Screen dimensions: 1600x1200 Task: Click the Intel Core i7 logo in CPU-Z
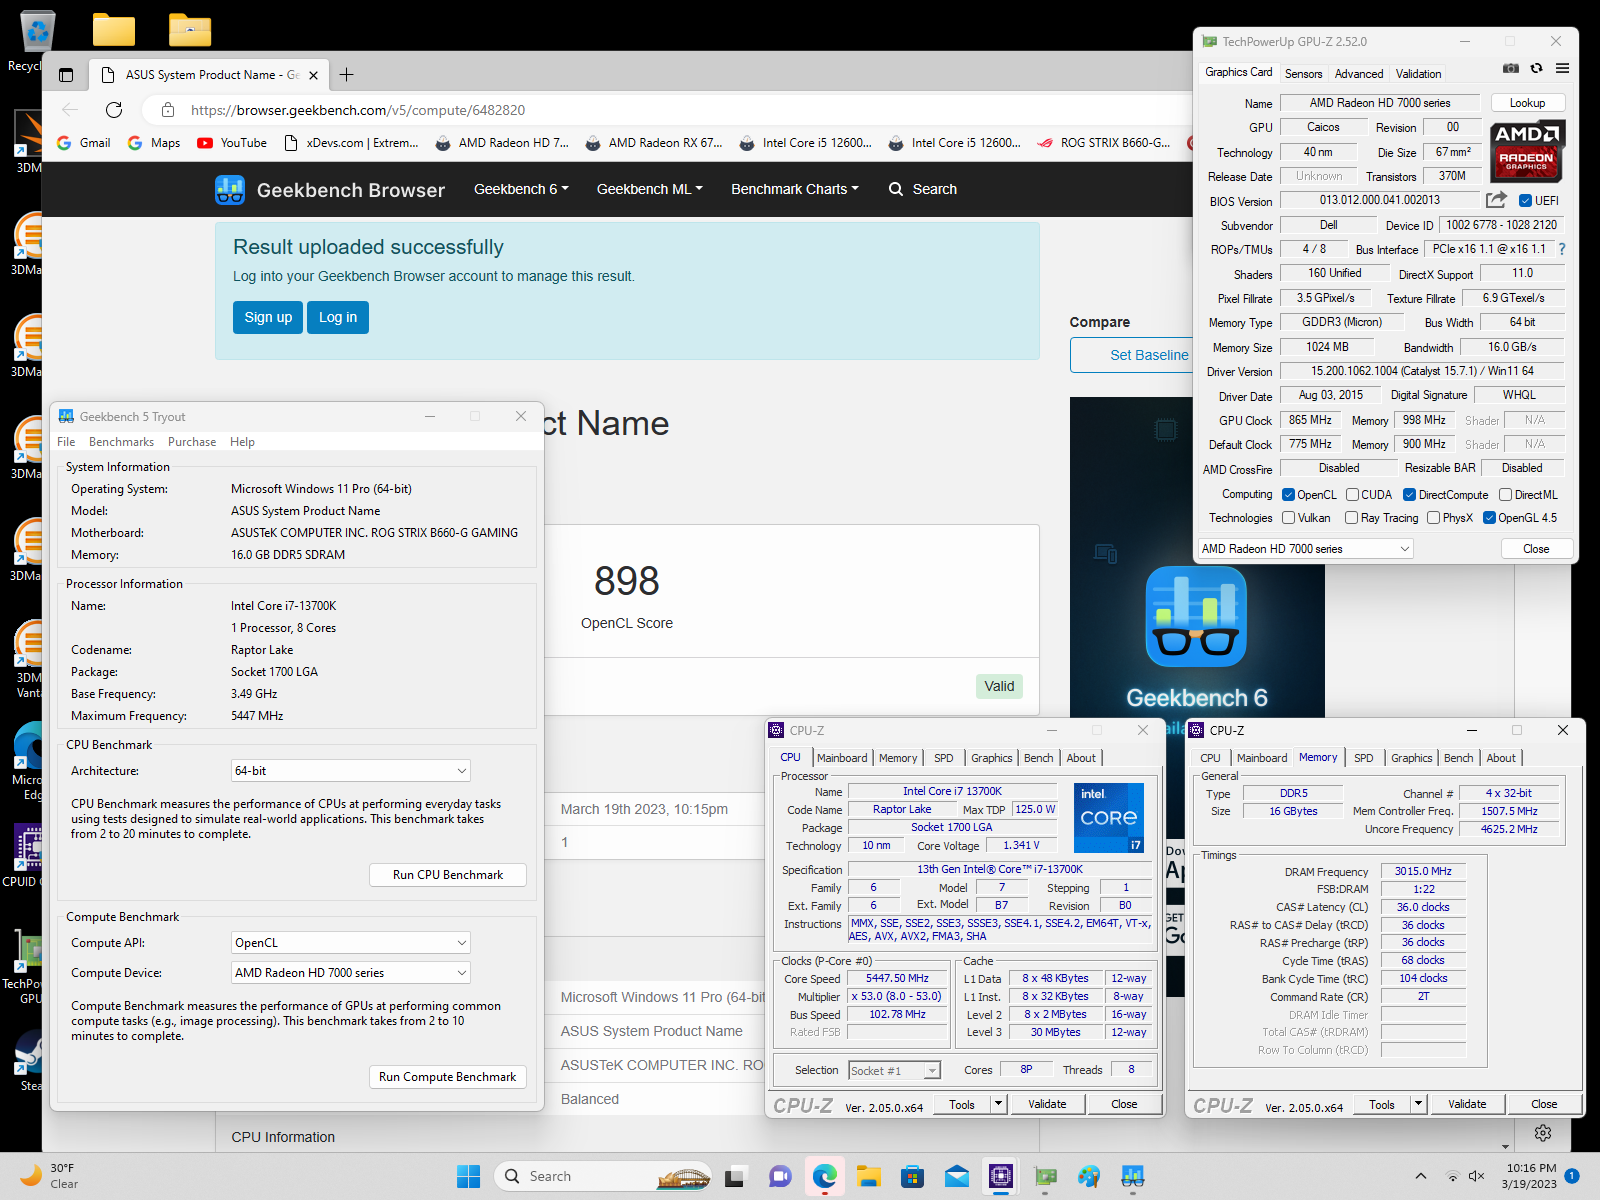tap(1108, 817)
